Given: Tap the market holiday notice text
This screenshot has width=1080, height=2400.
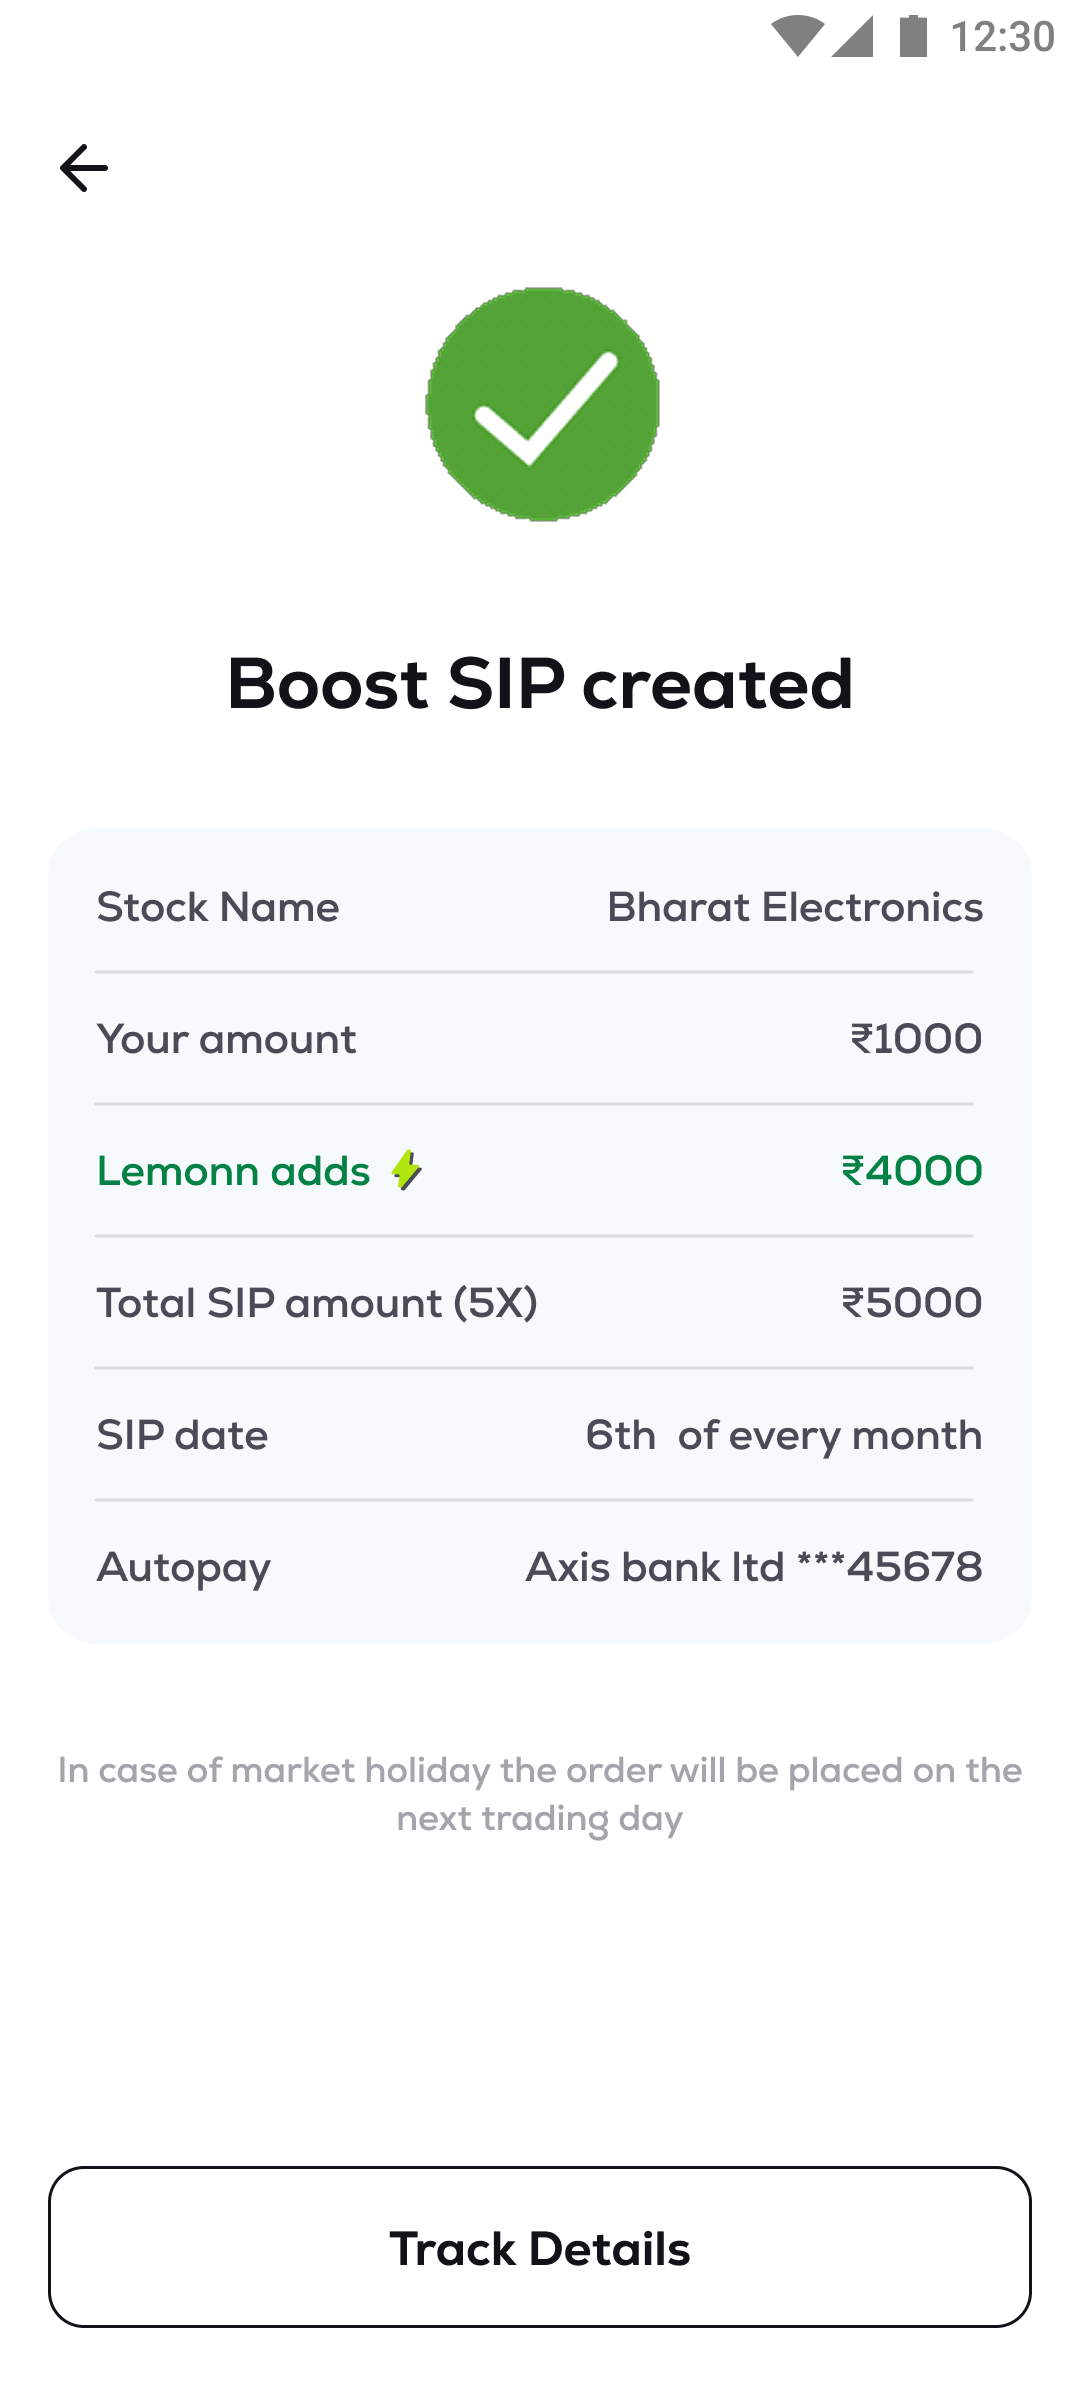Looking at the screenshot, I should pos(540,1794).
